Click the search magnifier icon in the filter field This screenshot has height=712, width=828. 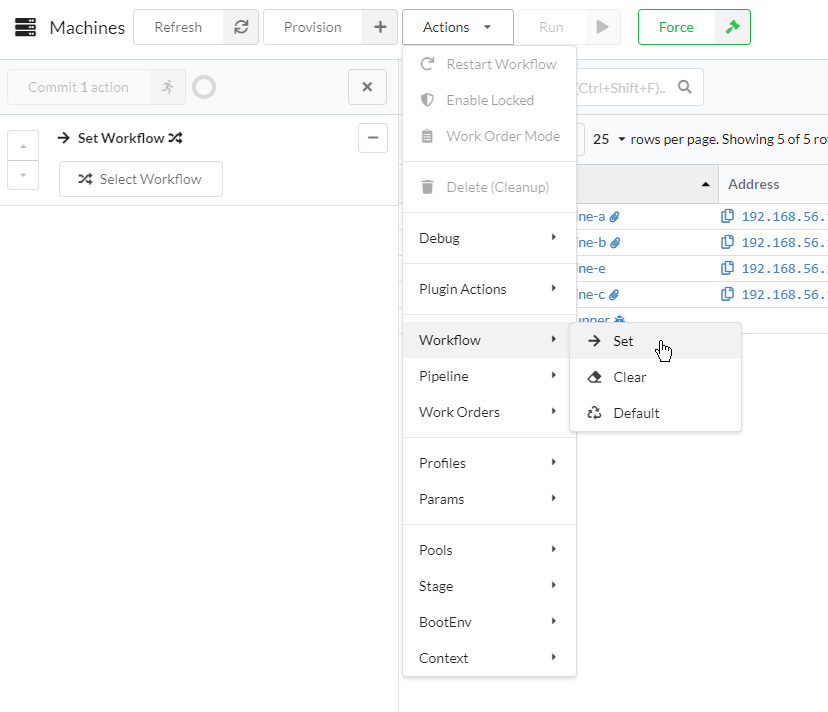pyautogui.click(x=684, y=87)
